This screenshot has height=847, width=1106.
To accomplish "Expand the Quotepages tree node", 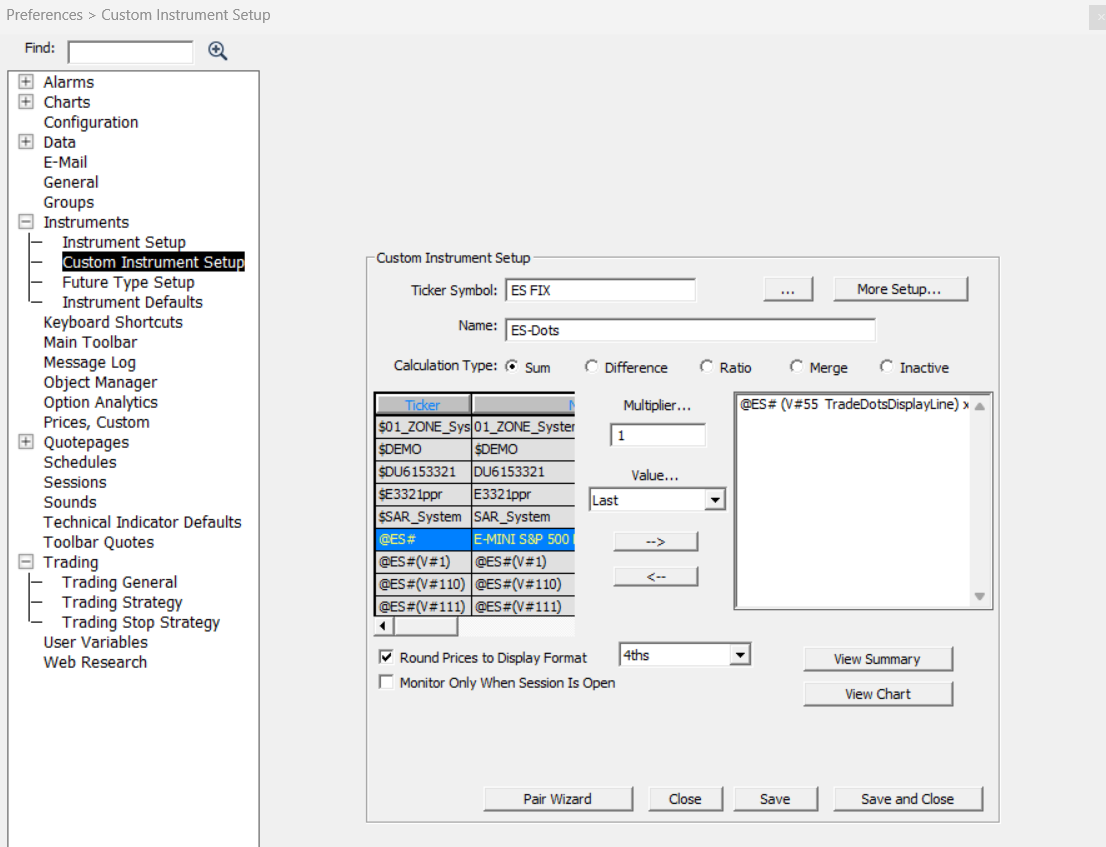I will pos(26,442).
